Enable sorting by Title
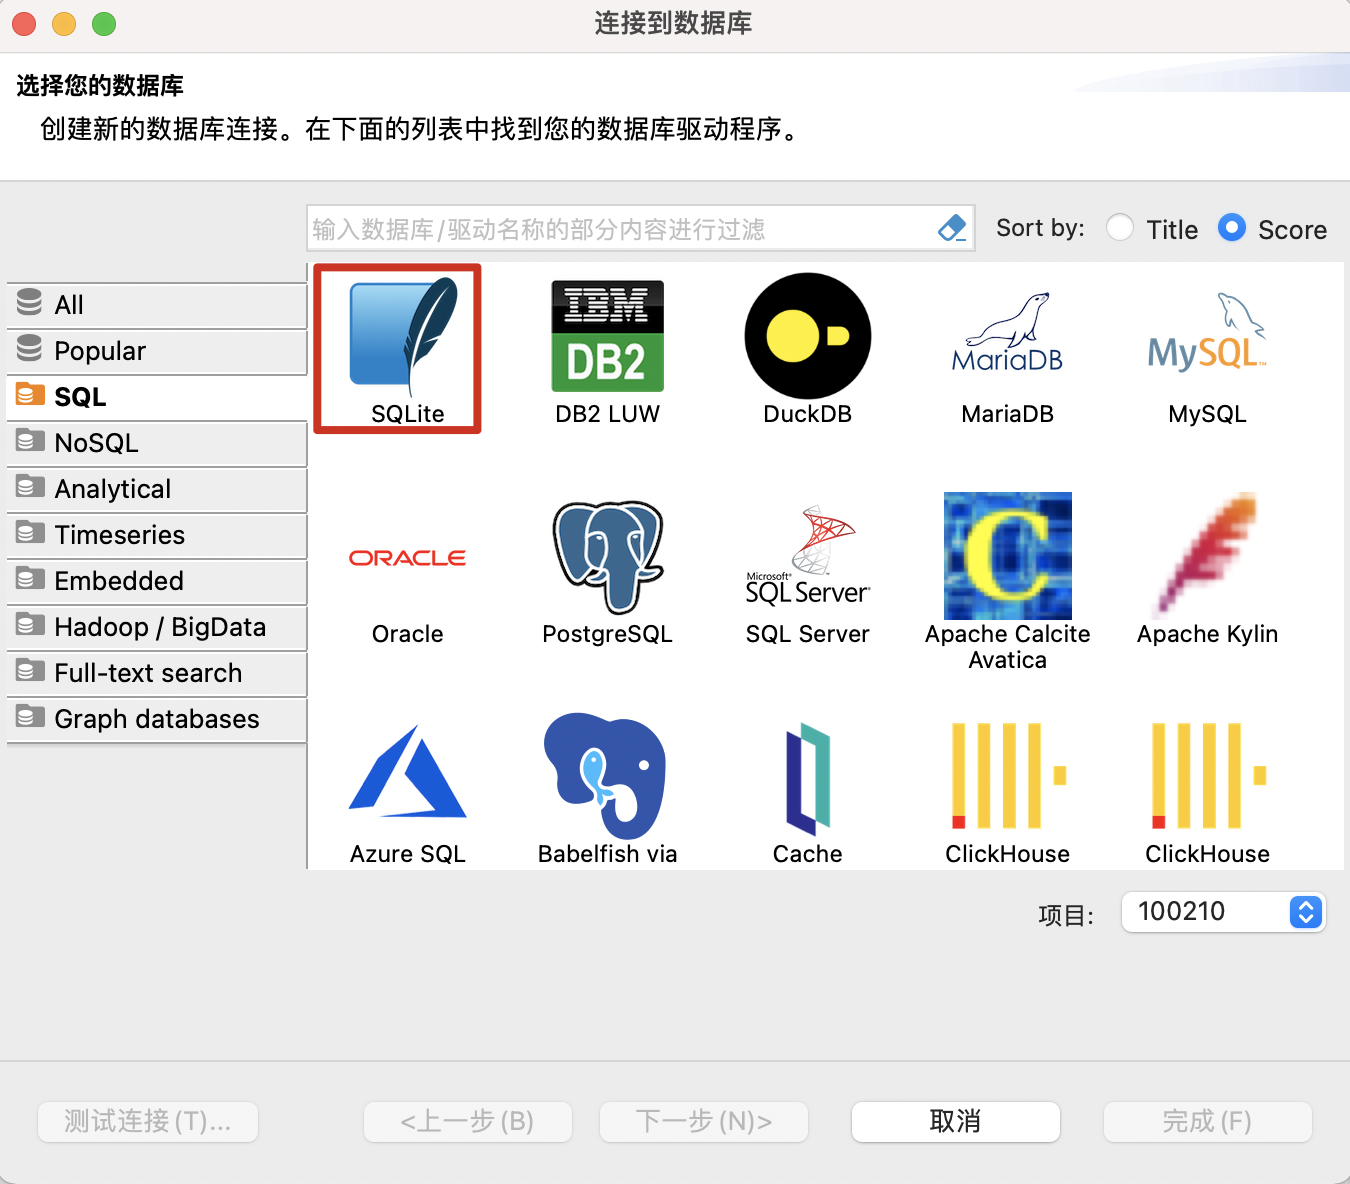This screenshot has height=1184, width=1350. click(x=1120, y=227)
